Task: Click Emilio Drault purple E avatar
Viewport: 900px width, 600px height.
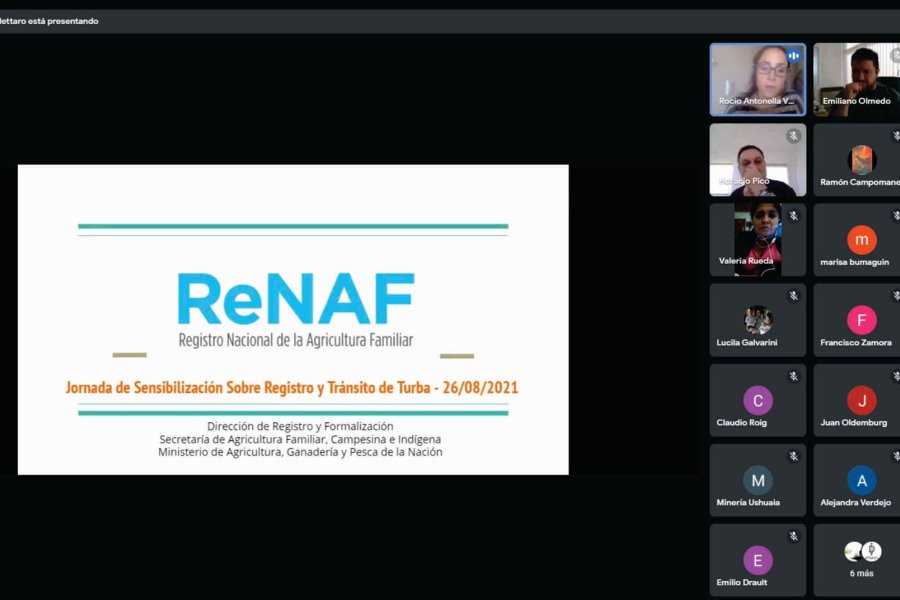Action: click(758, 560)
